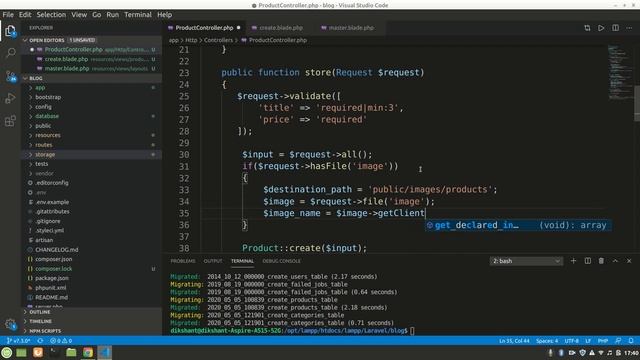
Task: Expand the NPM Scripts section
Action: (x=92, y=331)
